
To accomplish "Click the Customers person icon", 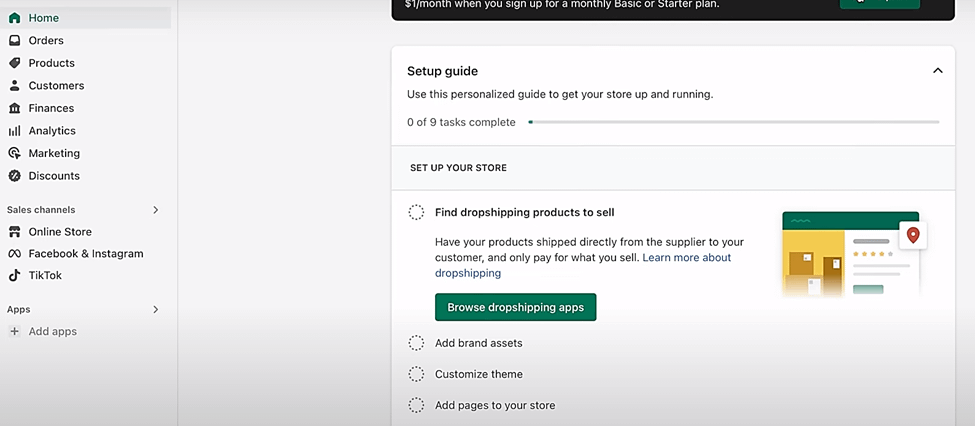I will 15,86.
